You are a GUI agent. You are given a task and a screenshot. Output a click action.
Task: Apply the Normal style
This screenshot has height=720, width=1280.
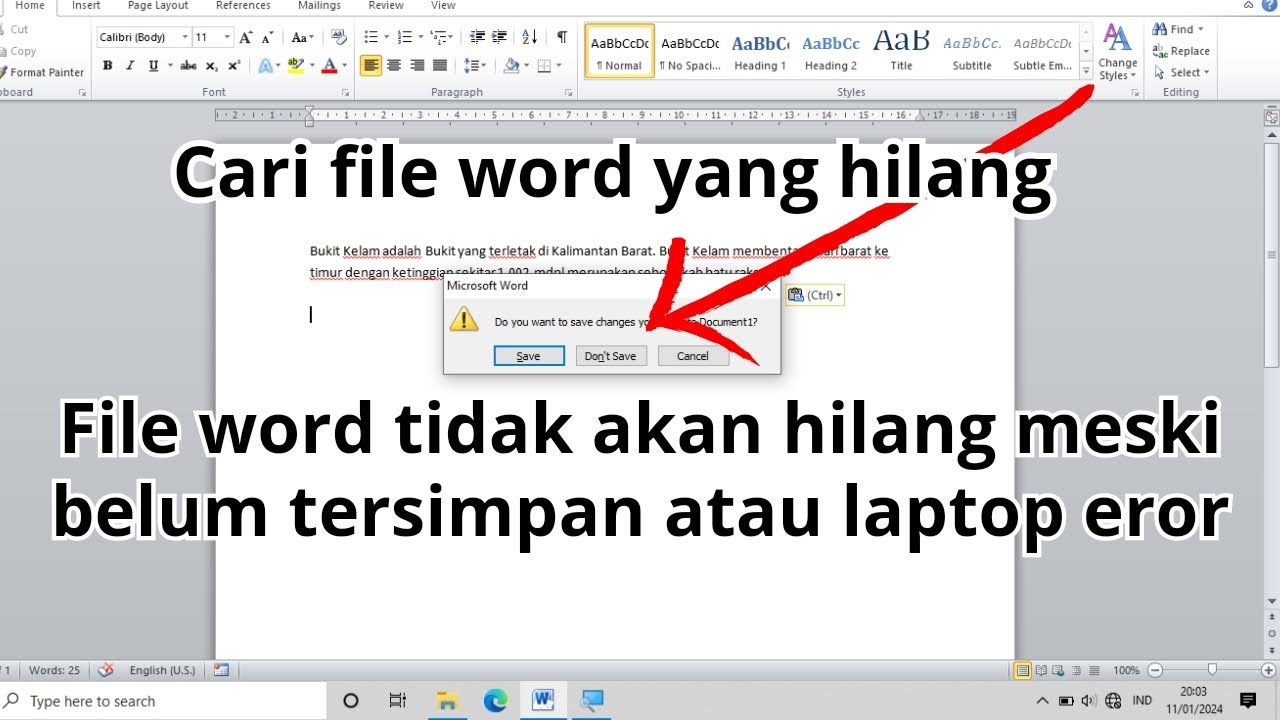[620, 52]
